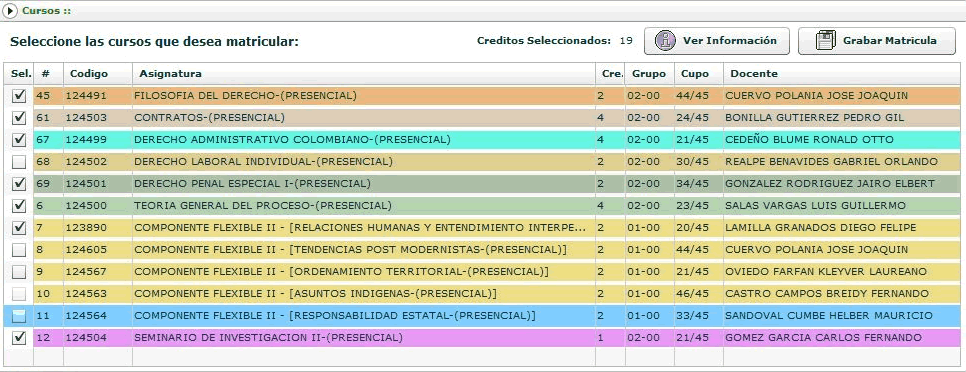Click teacher OVIEDO FARFAN KLEYVER LAUREANO
The width and height of the screenshot is (966, 372).
tap(826, 272)
